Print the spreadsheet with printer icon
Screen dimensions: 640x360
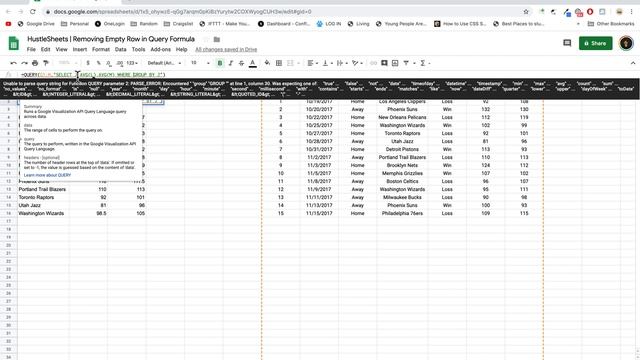[x=35, y=63]
